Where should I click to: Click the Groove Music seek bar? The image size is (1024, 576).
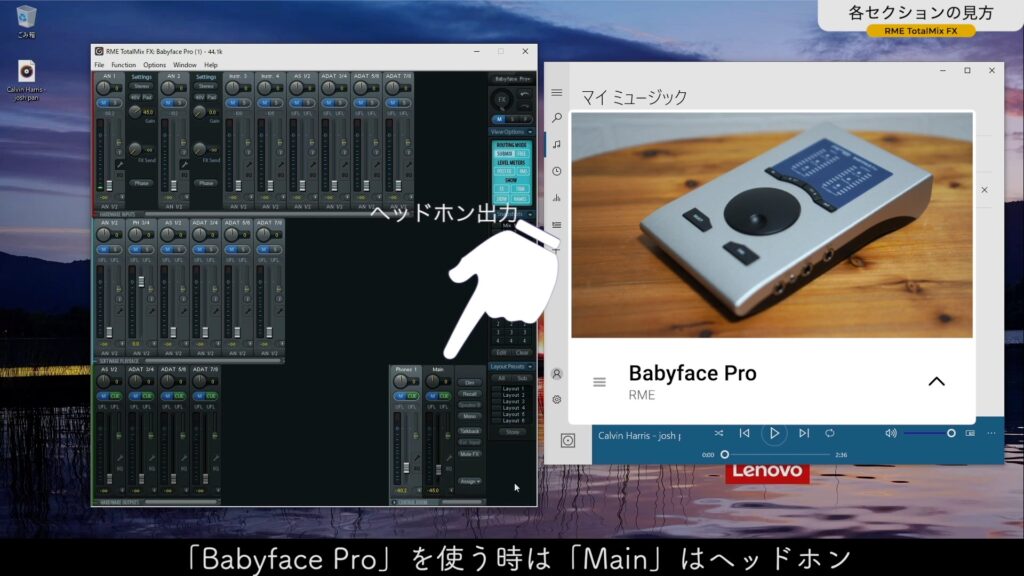(x=777, y=455)
